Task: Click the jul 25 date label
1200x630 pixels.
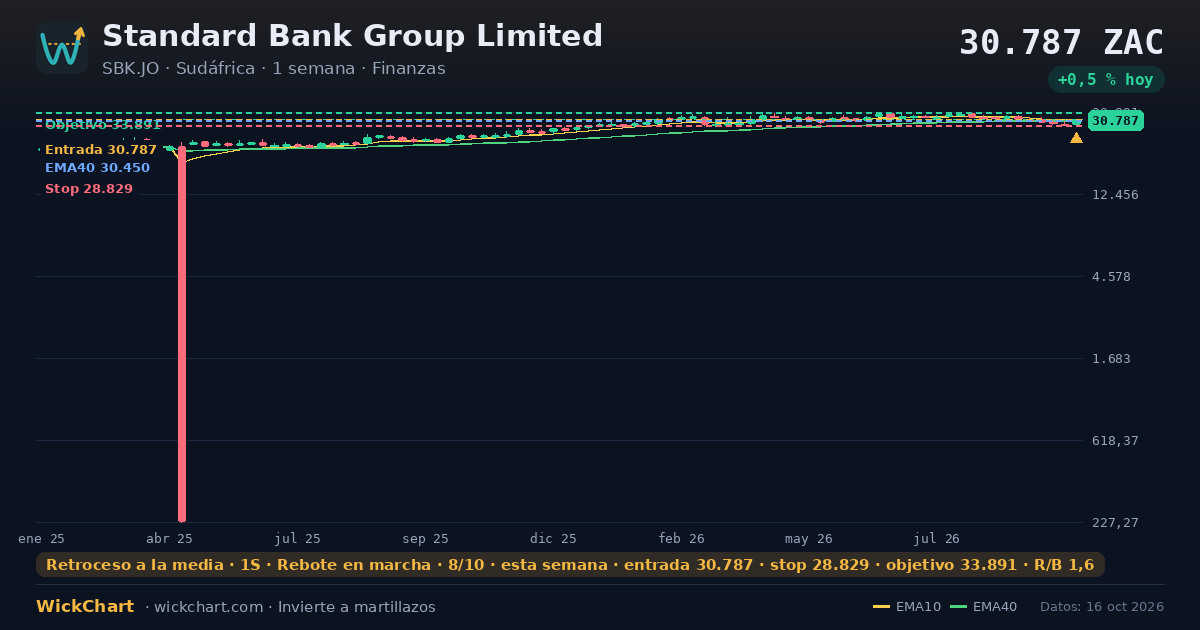Action: (x=298, y=539)
